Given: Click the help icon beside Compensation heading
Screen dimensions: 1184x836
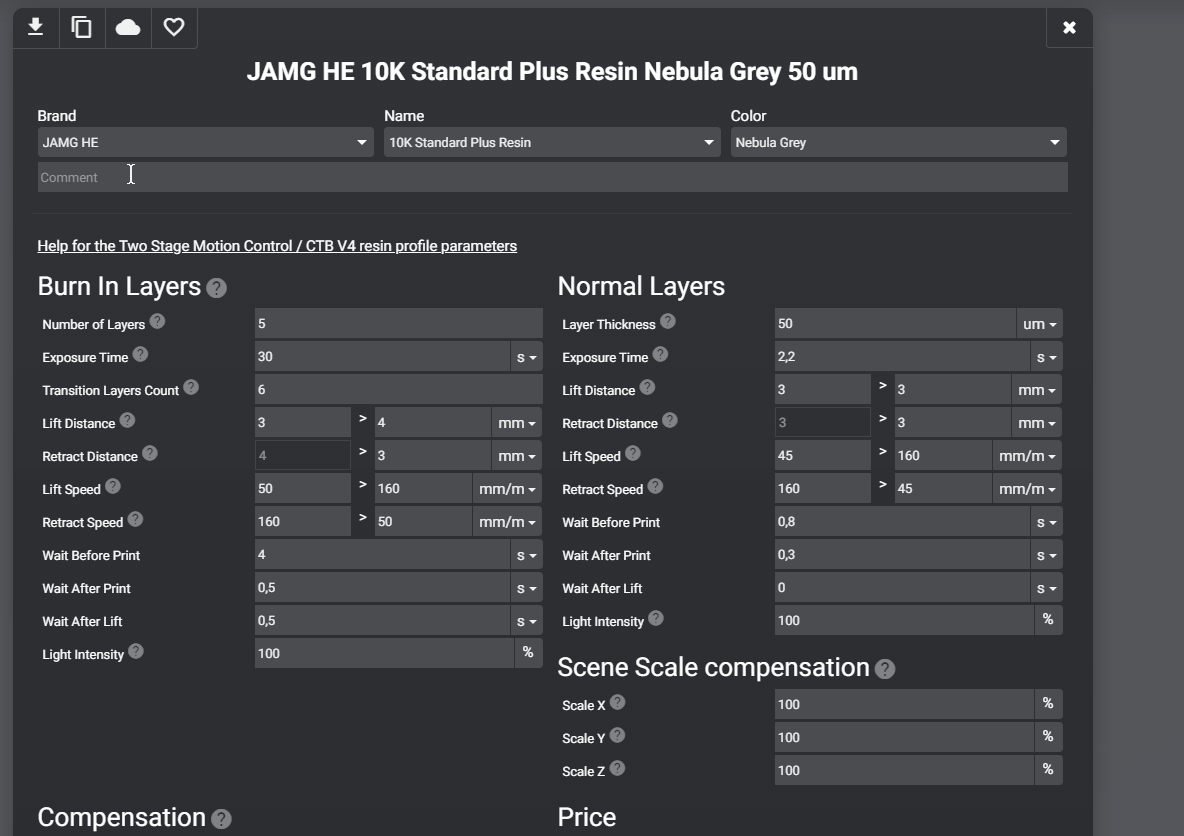Looking at the screenshot, I should click(222, 819).
